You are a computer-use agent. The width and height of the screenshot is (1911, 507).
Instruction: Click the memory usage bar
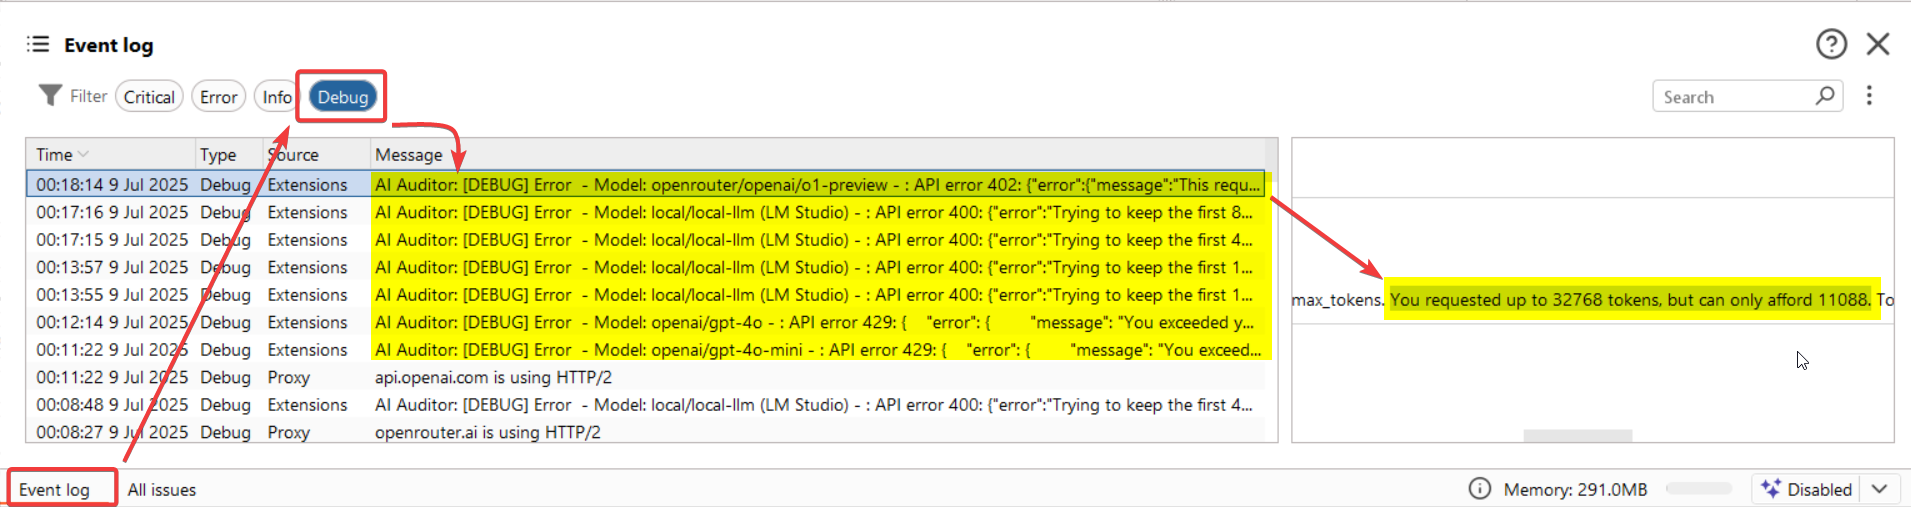(1698, 488)
